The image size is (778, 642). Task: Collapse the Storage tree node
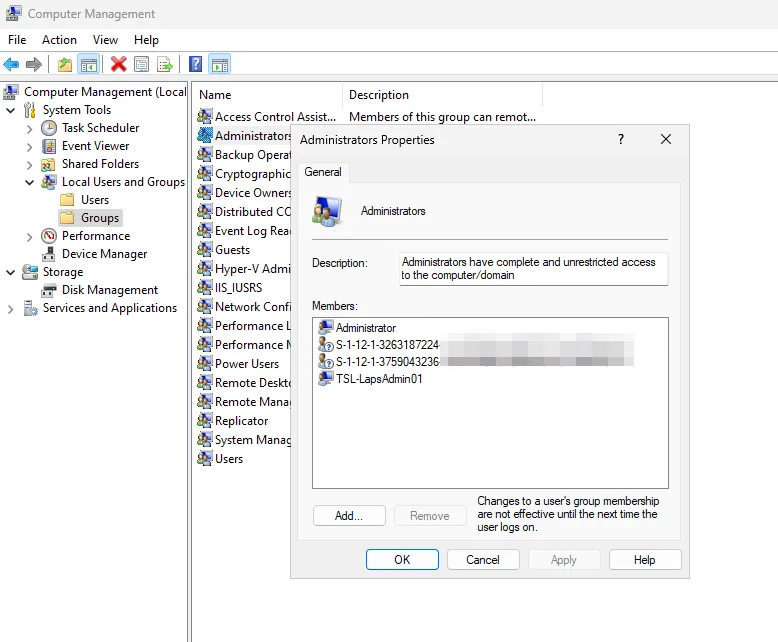click(x=10, y=272)
